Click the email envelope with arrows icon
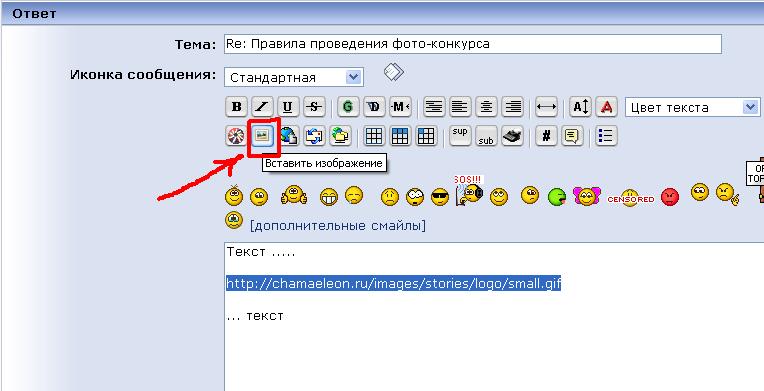The width and height of the screenshot is (764, 391). point(314,136)
